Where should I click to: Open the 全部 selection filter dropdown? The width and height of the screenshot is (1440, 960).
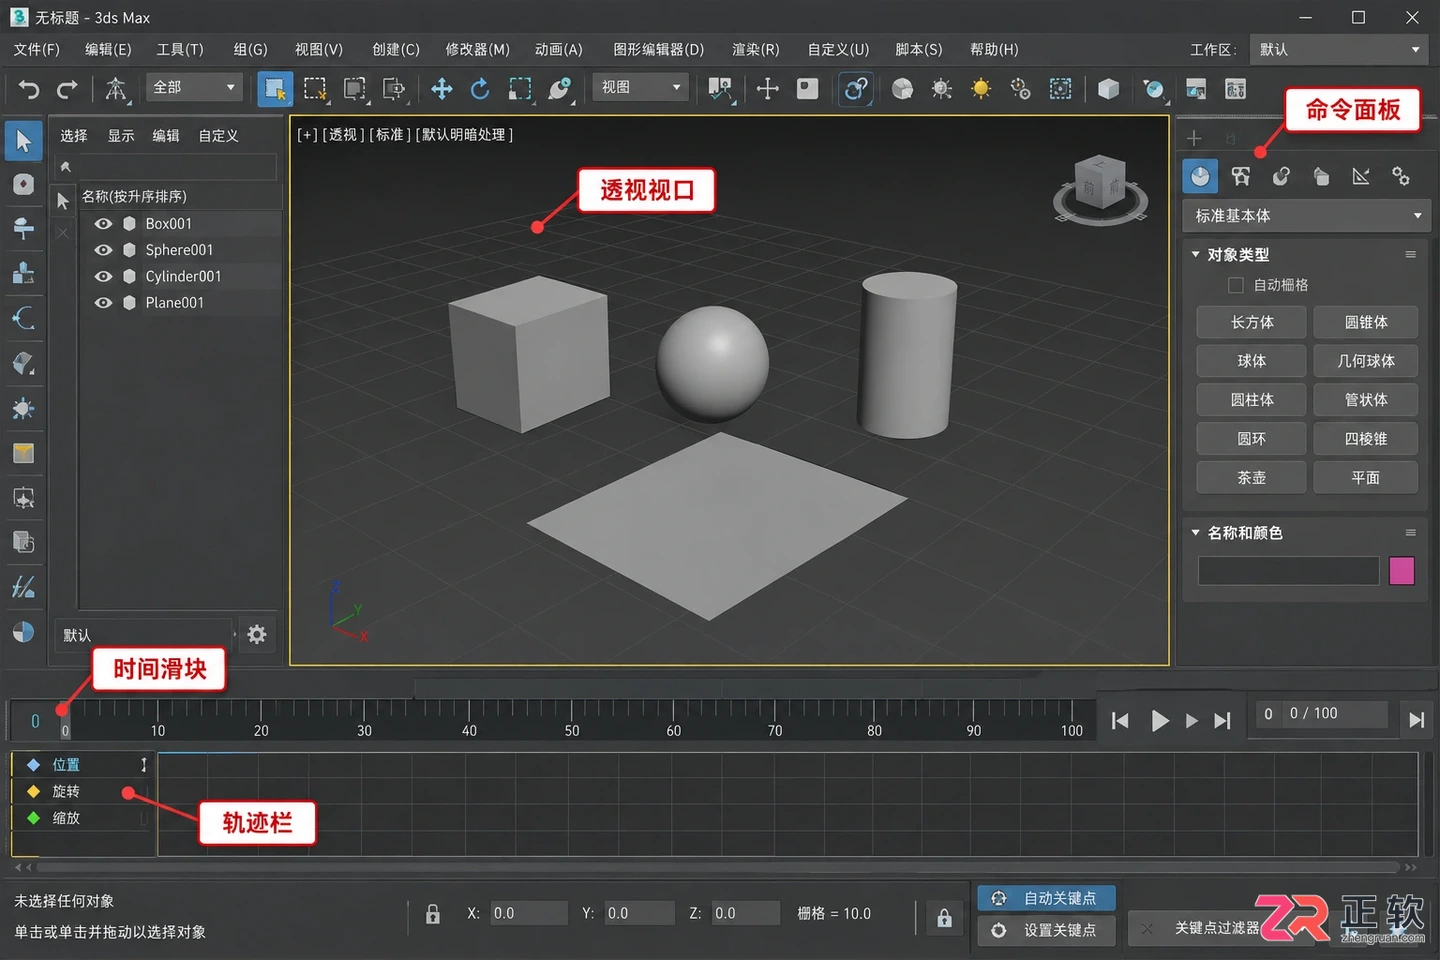pos(195,87)
